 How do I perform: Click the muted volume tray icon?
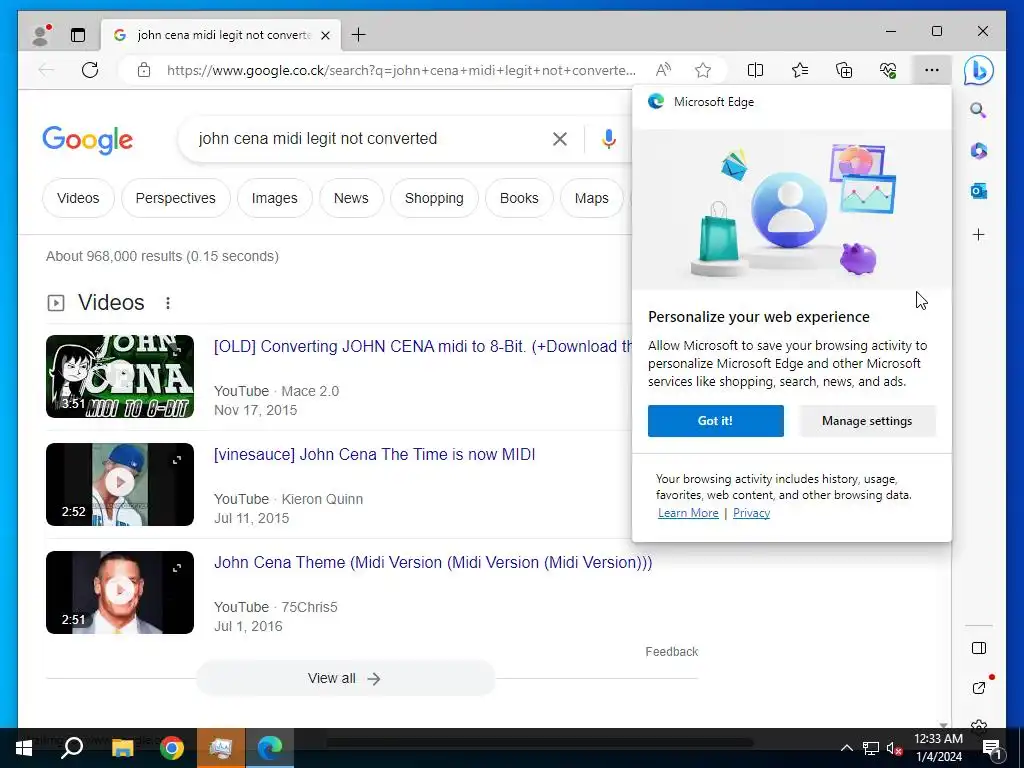click(894, 748)
